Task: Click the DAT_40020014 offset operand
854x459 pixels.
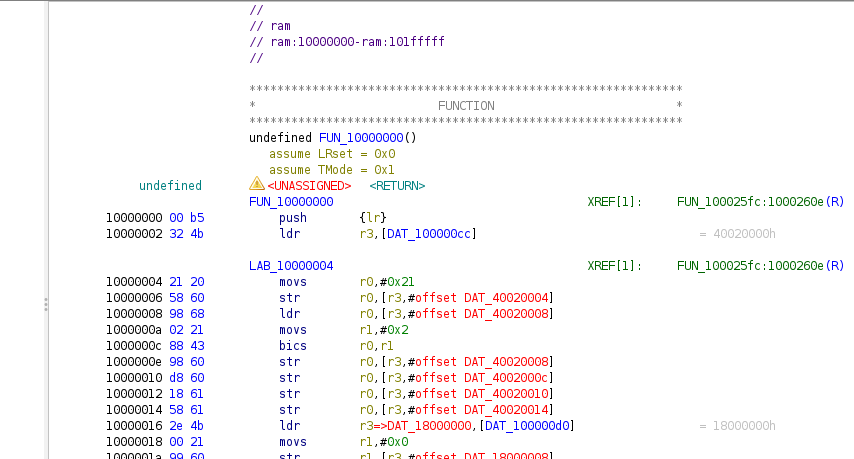Action: (x=508, y=410)
